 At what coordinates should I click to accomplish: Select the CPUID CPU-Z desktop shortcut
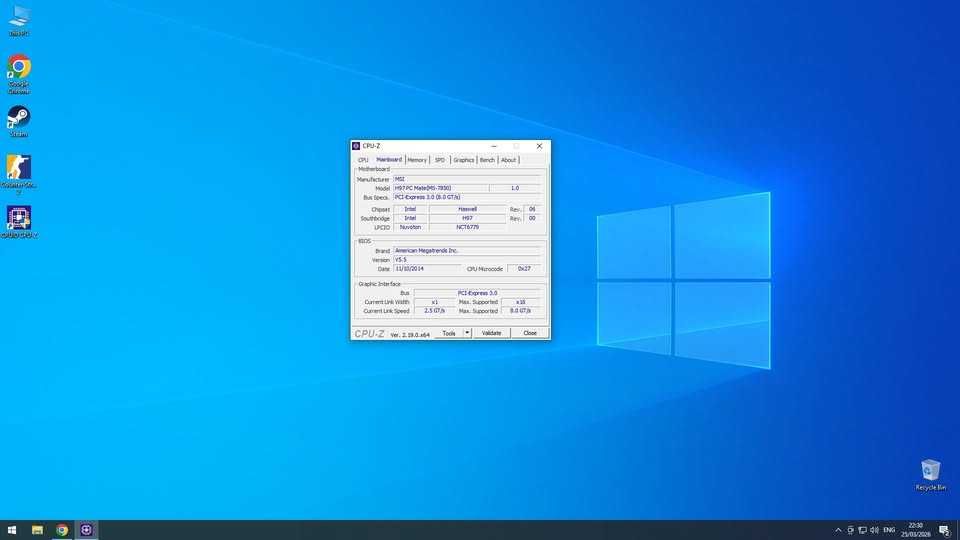click(19, 222)
